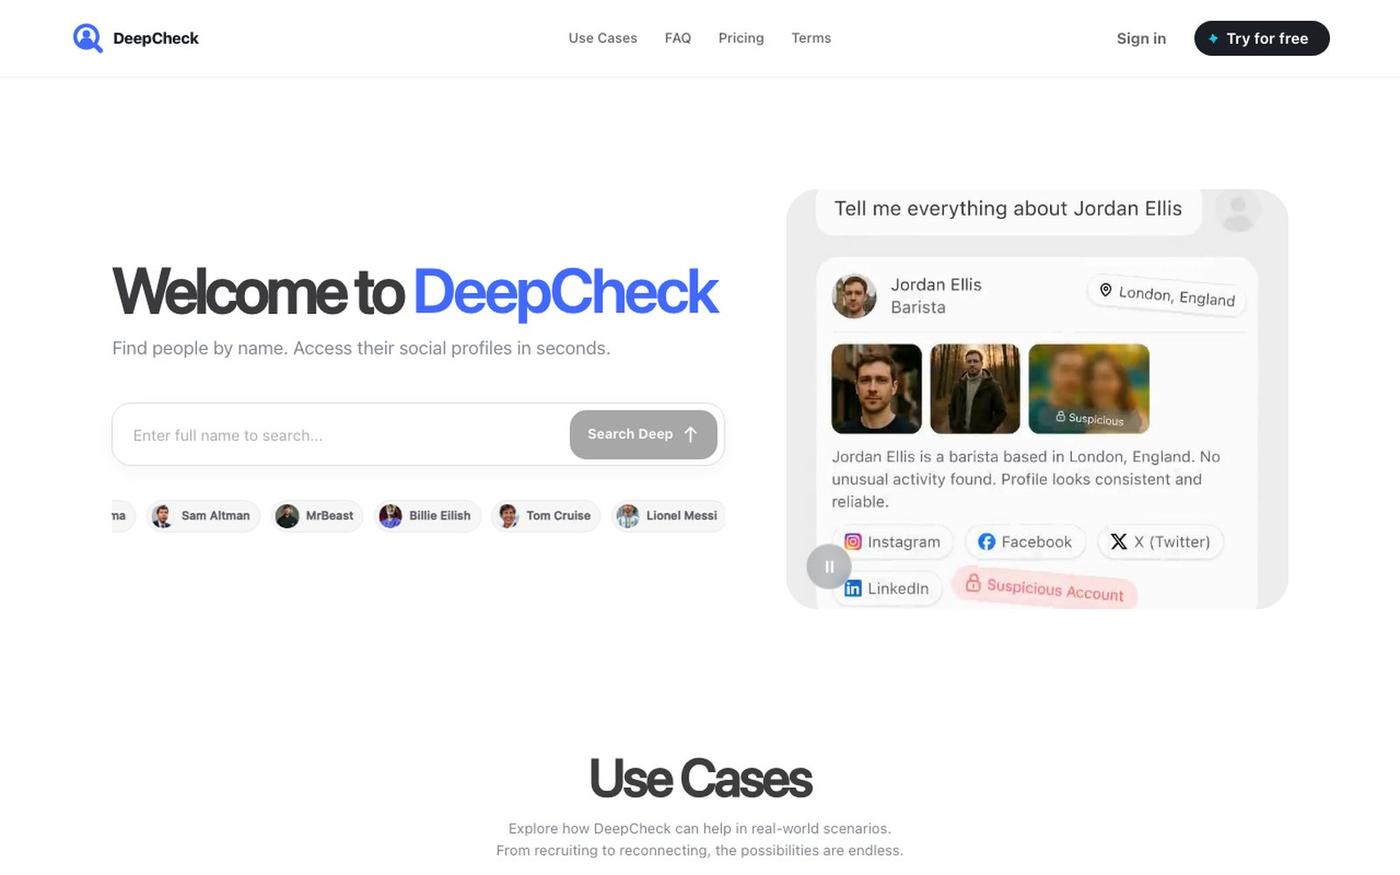Viewport: 1400px width, 875px height.
Task: Click the Instagram icon chip
Action: [892, 542]
